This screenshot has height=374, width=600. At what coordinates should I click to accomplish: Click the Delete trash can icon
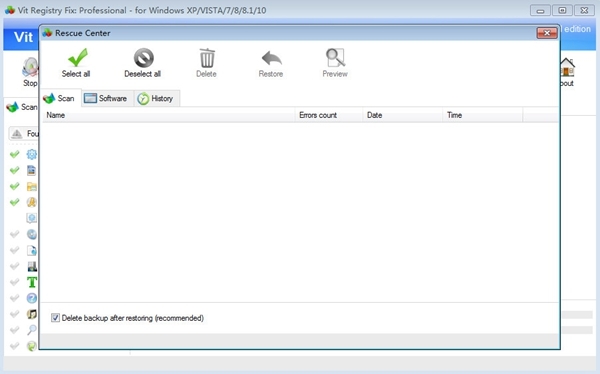click(x=207, y=58)
